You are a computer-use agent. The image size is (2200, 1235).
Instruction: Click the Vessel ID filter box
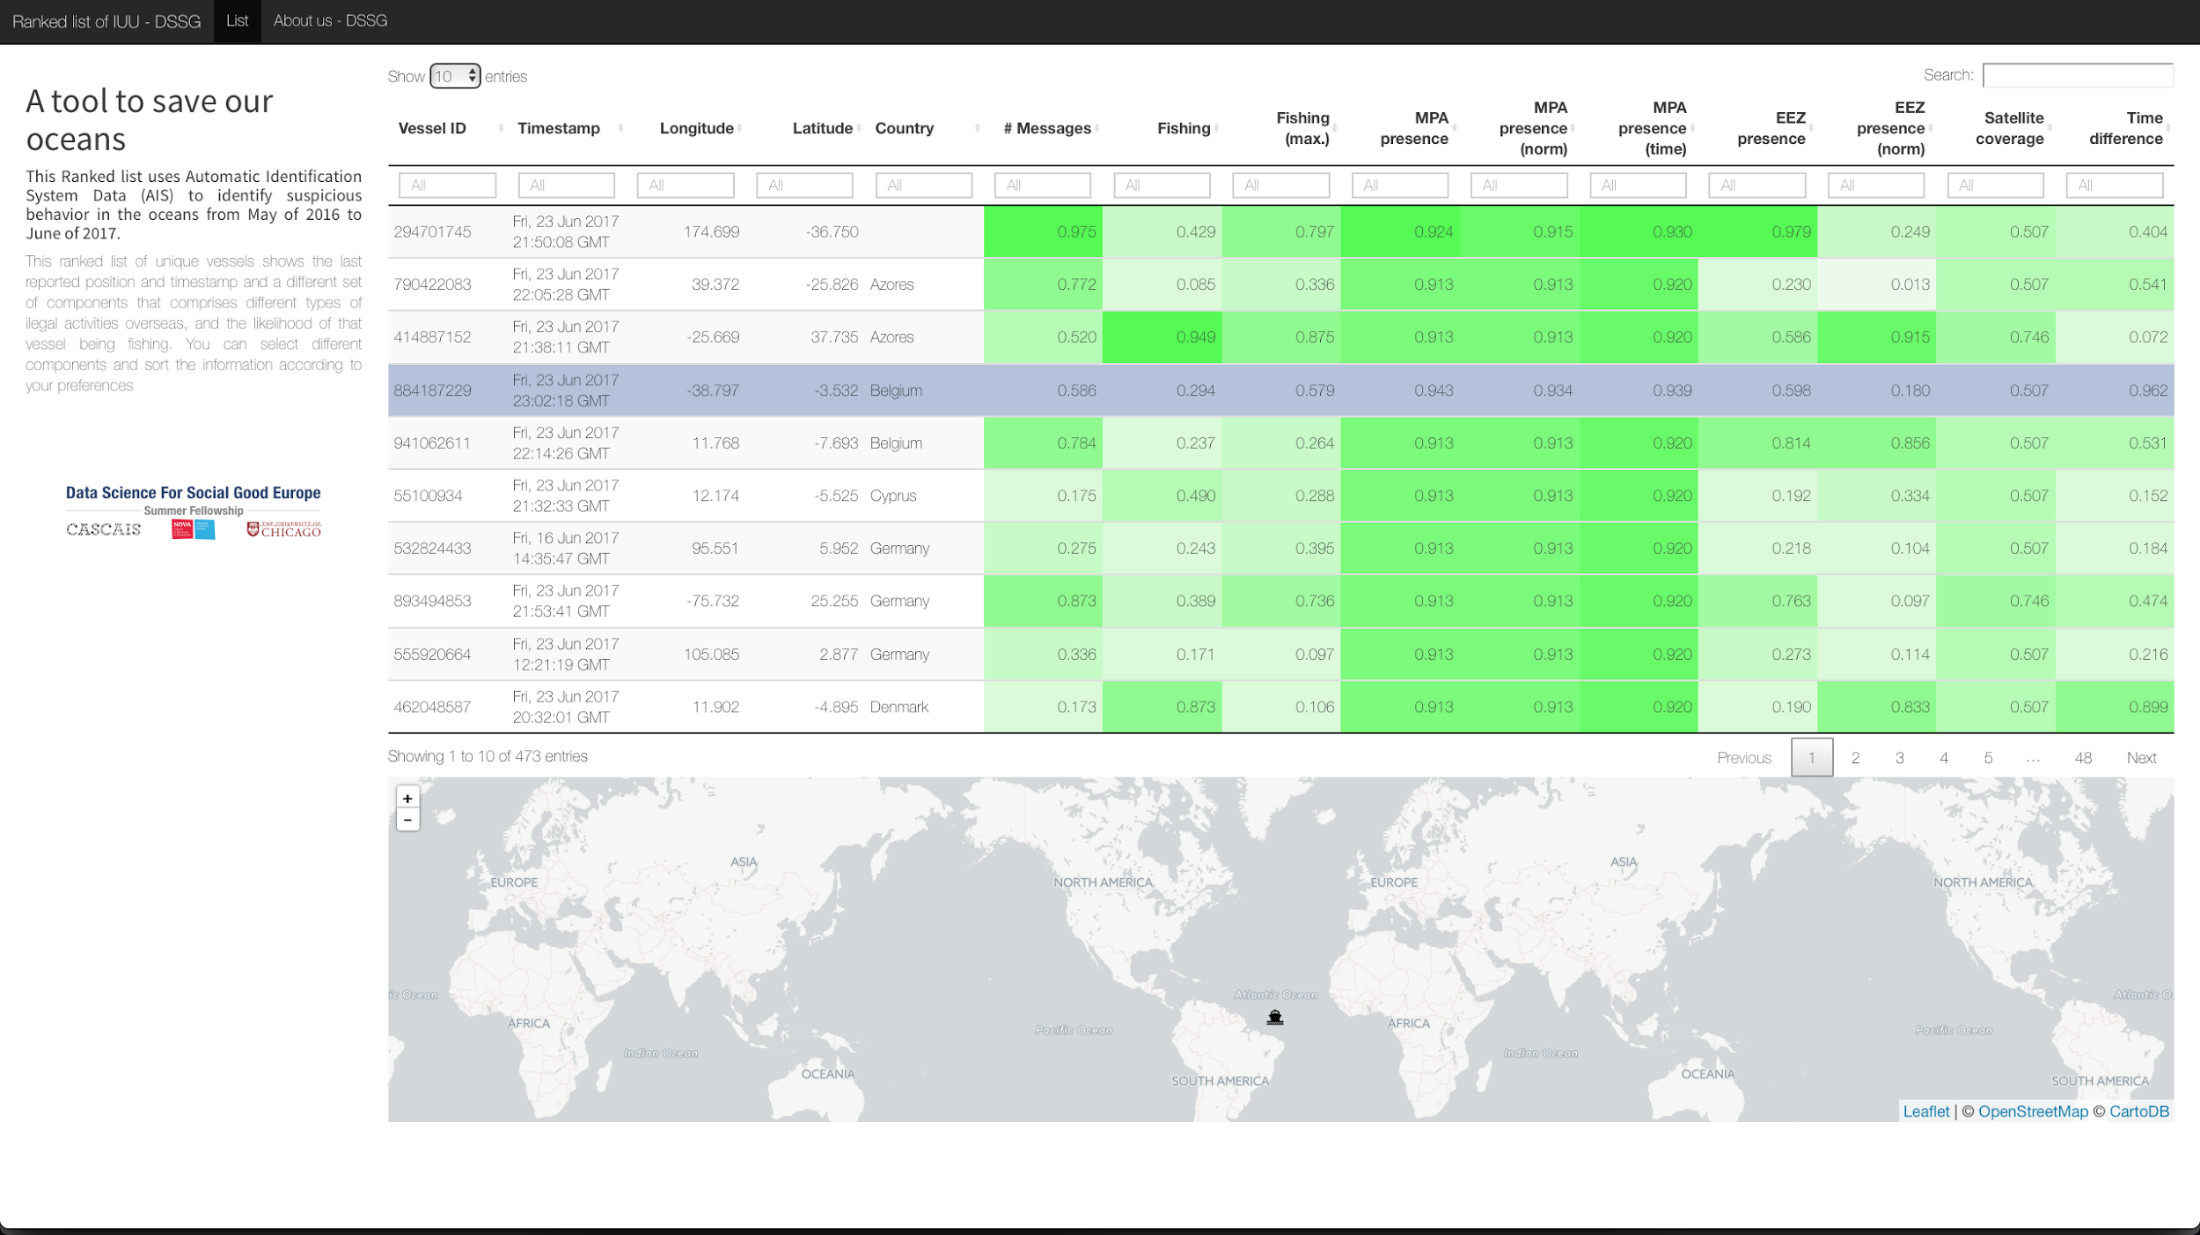click(x=447, y=185)
